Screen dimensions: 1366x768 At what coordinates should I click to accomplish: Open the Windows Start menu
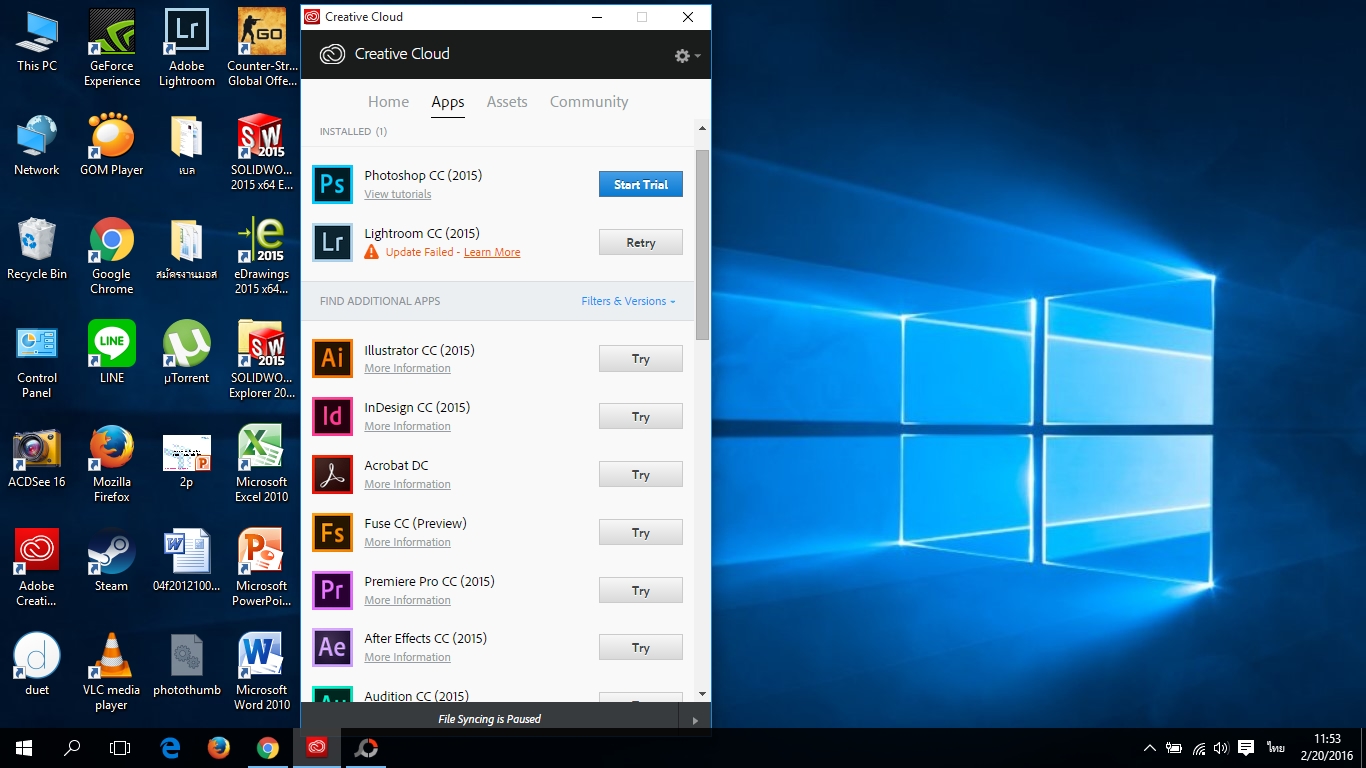[24, 748]
